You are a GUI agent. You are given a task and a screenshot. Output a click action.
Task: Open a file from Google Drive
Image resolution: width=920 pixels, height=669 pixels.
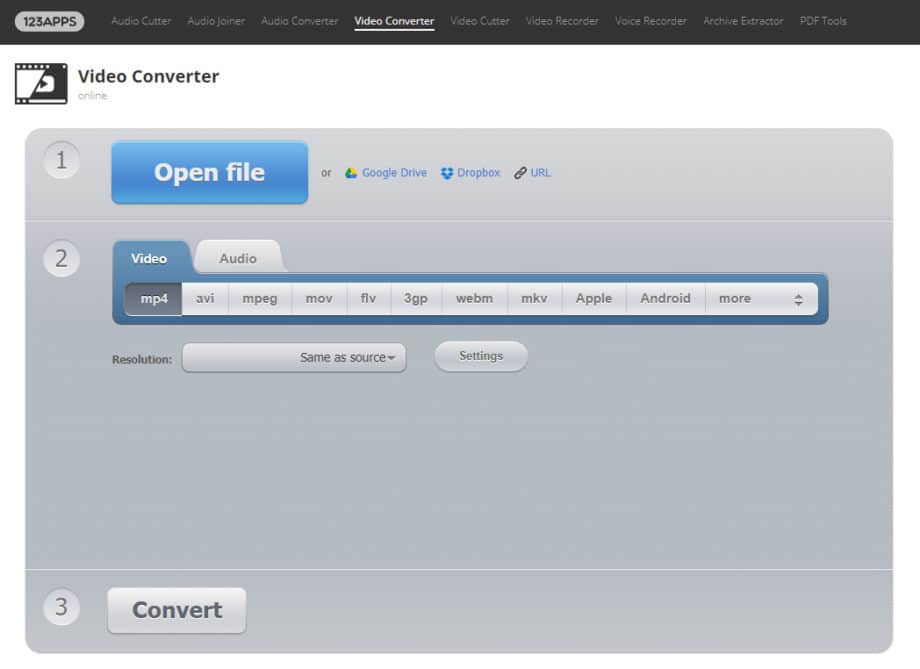tap(386, 172)
